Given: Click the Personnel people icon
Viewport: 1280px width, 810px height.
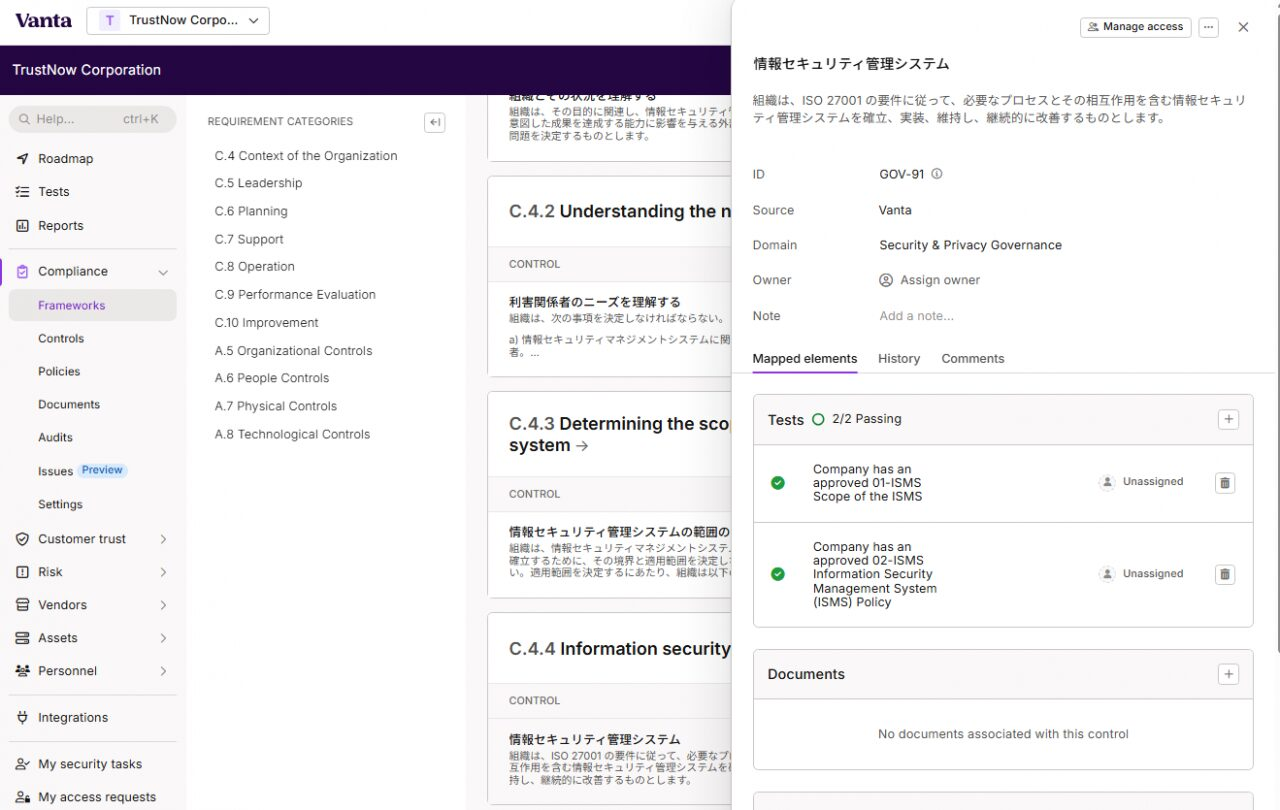Looking at the screenshot, I should (23, 671).
